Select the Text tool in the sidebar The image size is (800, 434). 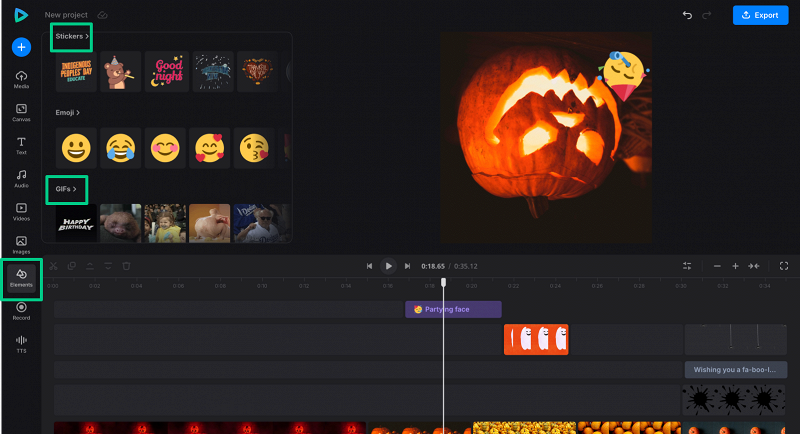click(x=21, y=145)
